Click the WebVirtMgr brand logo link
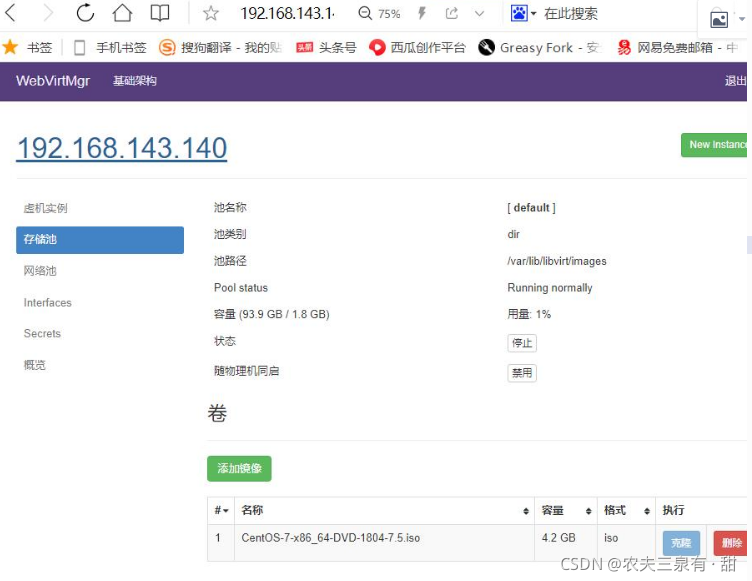 point(53,81)
